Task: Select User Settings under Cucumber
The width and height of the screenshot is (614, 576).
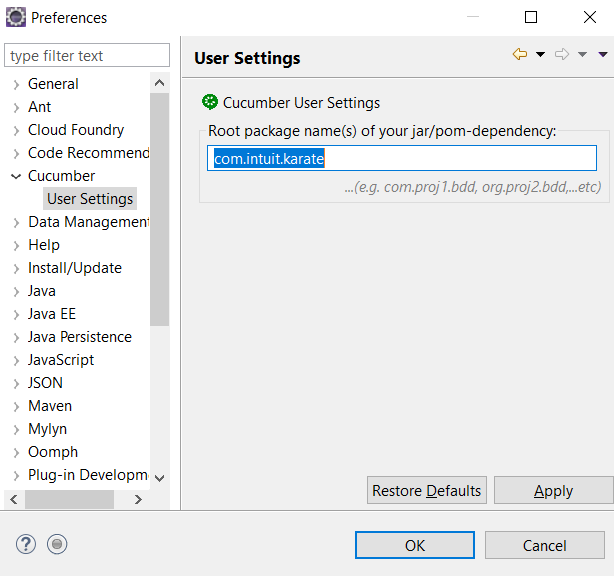Action: click(x=90, y=199)
